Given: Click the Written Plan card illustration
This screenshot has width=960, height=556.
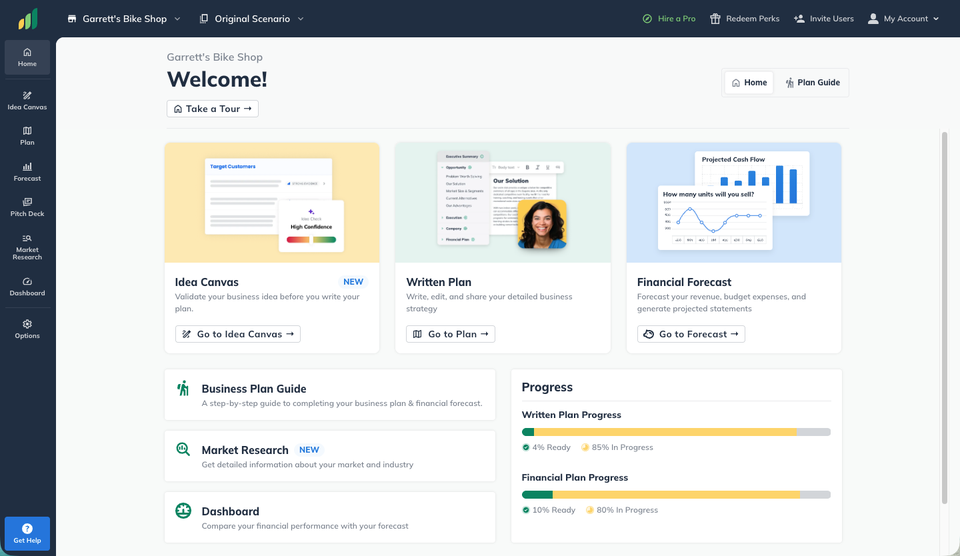Looking at the screenshot, I should (x=503, y=203).
